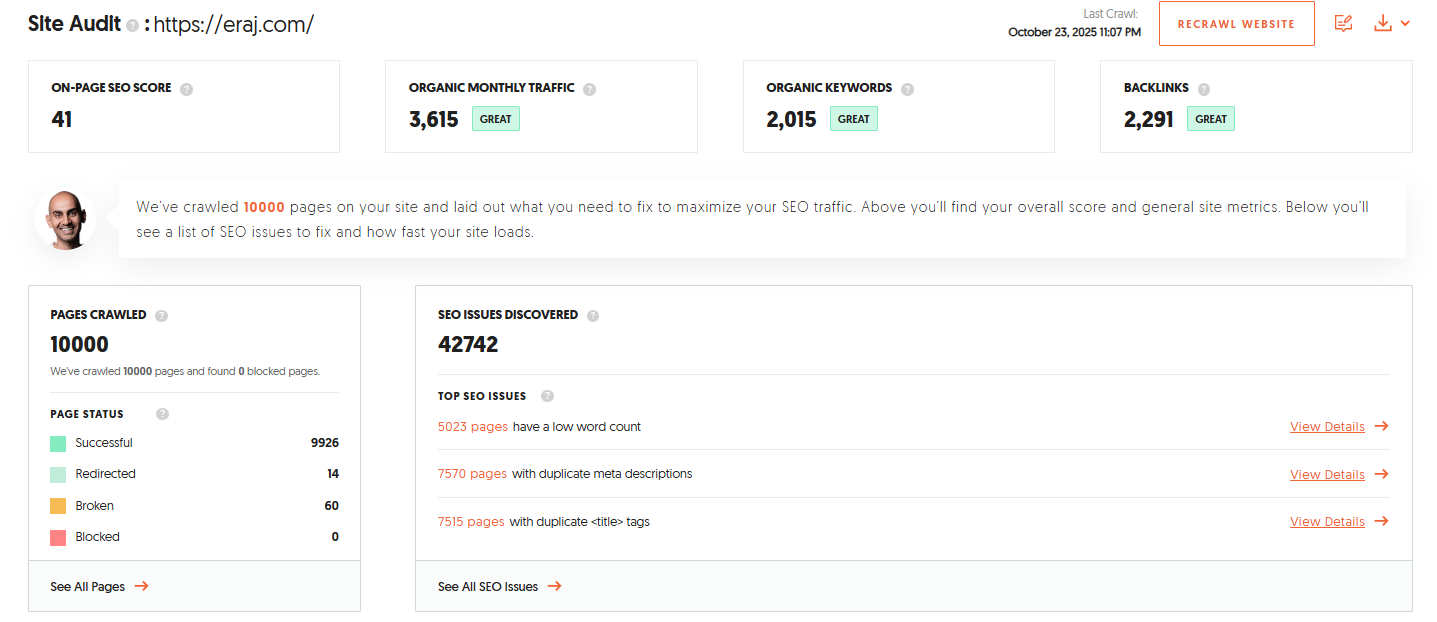
Task: Open See All SEO Issues link
Action: click(499, 587)
